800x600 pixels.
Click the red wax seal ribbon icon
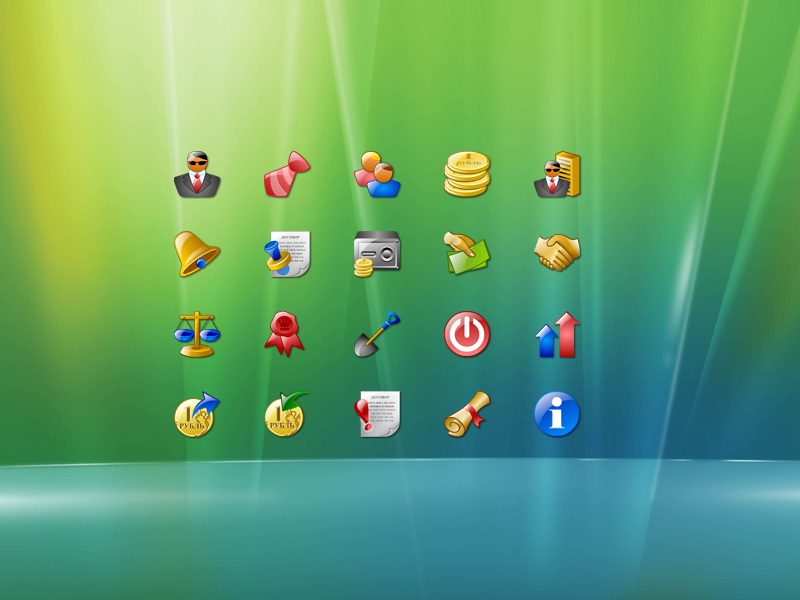pos(284,334)
